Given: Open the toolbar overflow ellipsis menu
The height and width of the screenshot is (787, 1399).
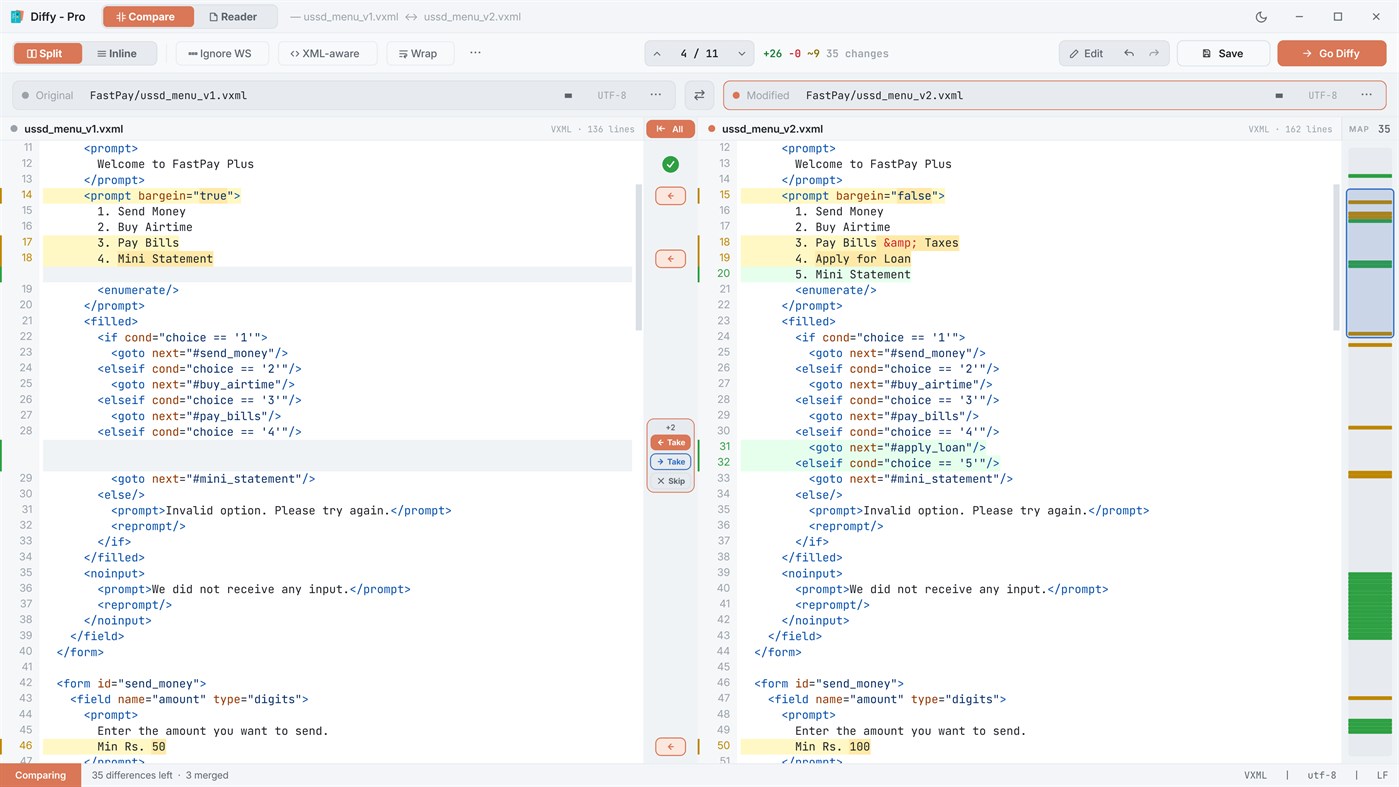Looking at the screenshot, I should [x=475, y=53].
